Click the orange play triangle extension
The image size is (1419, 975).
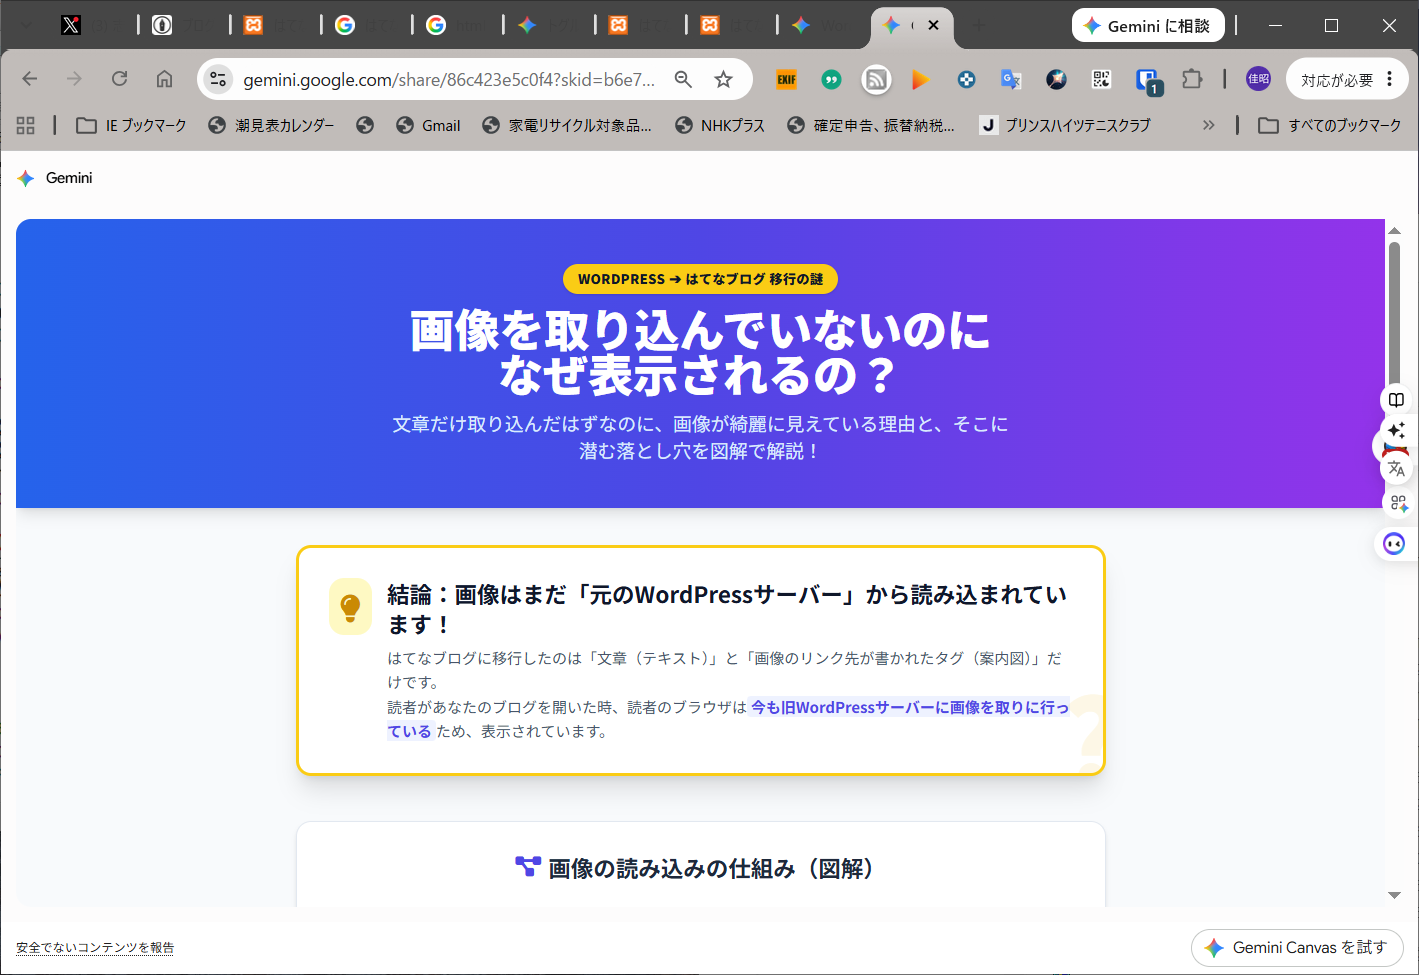click(921, 79)
